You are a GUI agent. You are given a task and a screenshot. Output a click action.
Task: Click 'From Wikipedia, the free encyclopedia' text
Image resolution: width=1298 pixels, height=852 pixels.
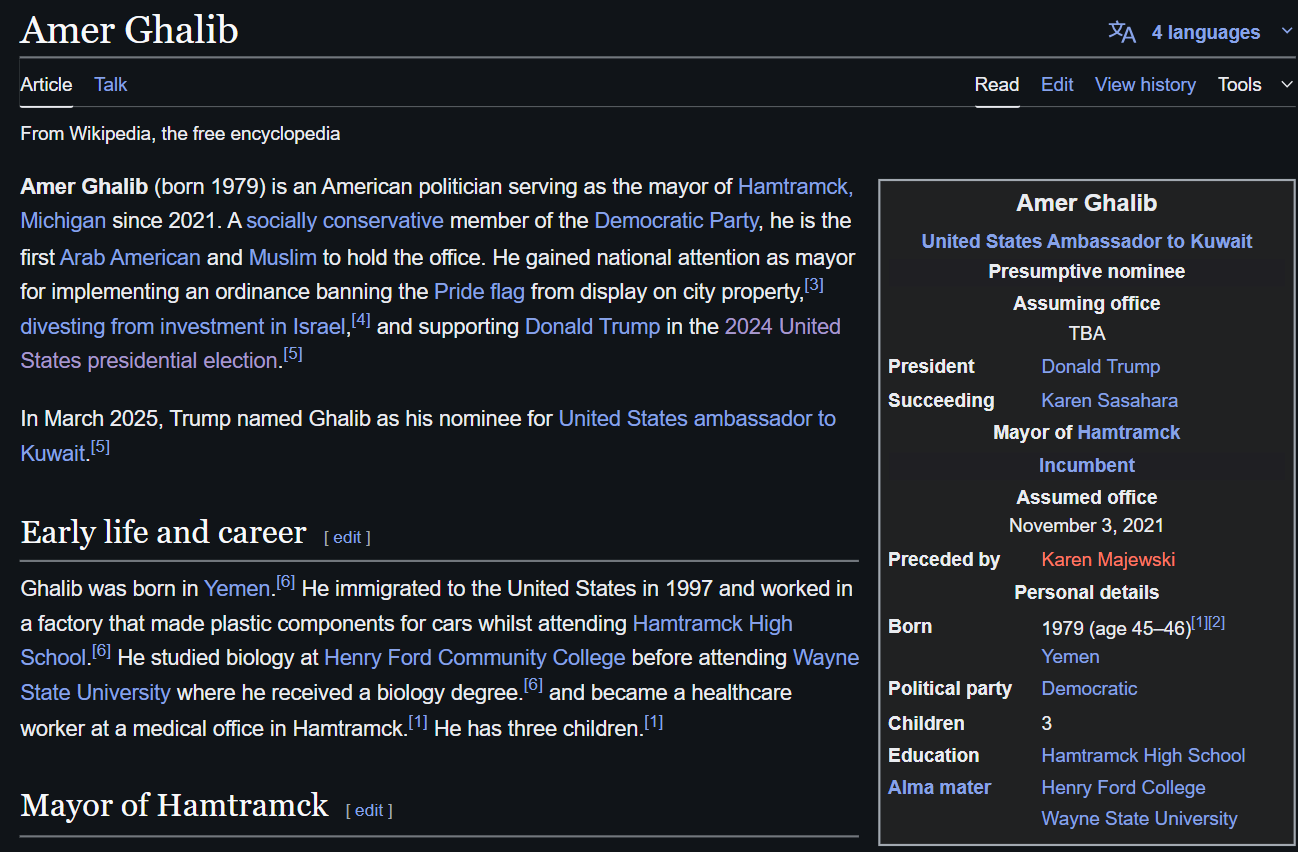click(x=180, y=133)
